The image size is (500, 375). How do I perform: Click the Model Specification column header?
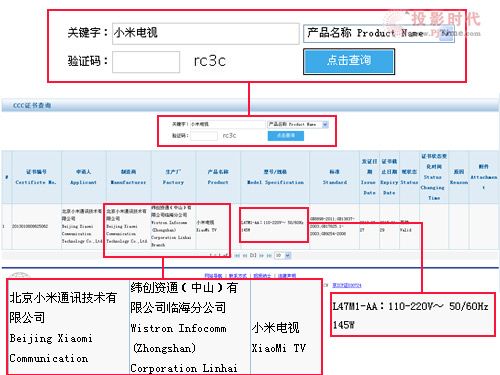point(275,177)
